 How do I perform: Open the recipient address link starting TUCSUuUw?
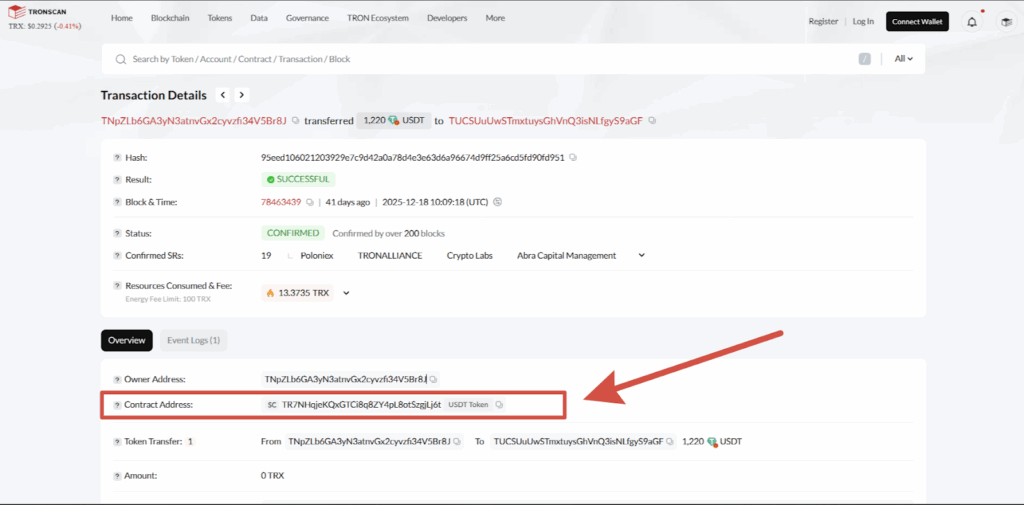point(546,121)
